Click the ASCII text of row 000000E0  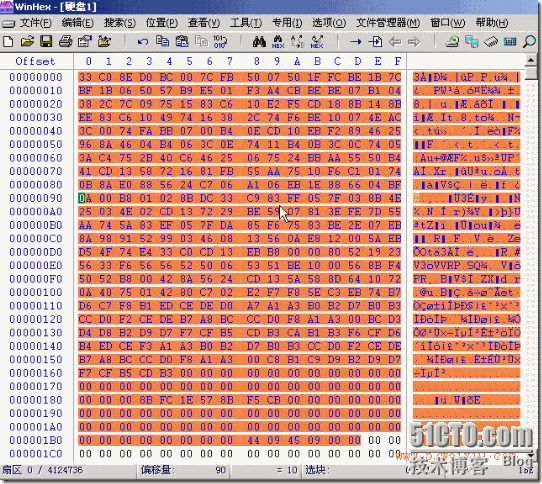coord(466,265)
